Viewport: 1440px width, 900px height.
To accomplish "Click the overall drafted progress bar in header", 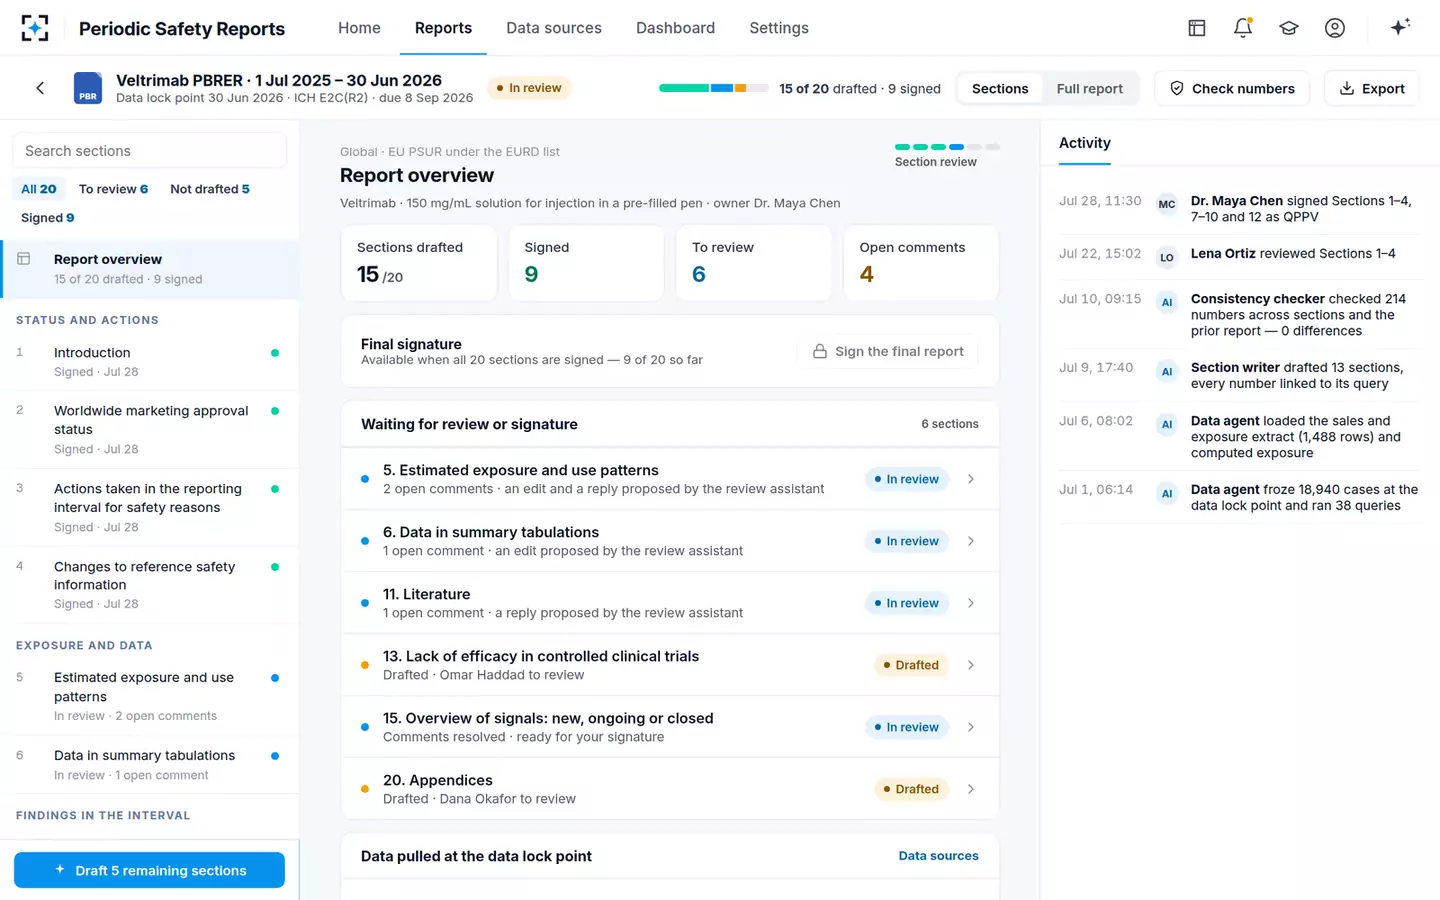I will click(714, 88).
